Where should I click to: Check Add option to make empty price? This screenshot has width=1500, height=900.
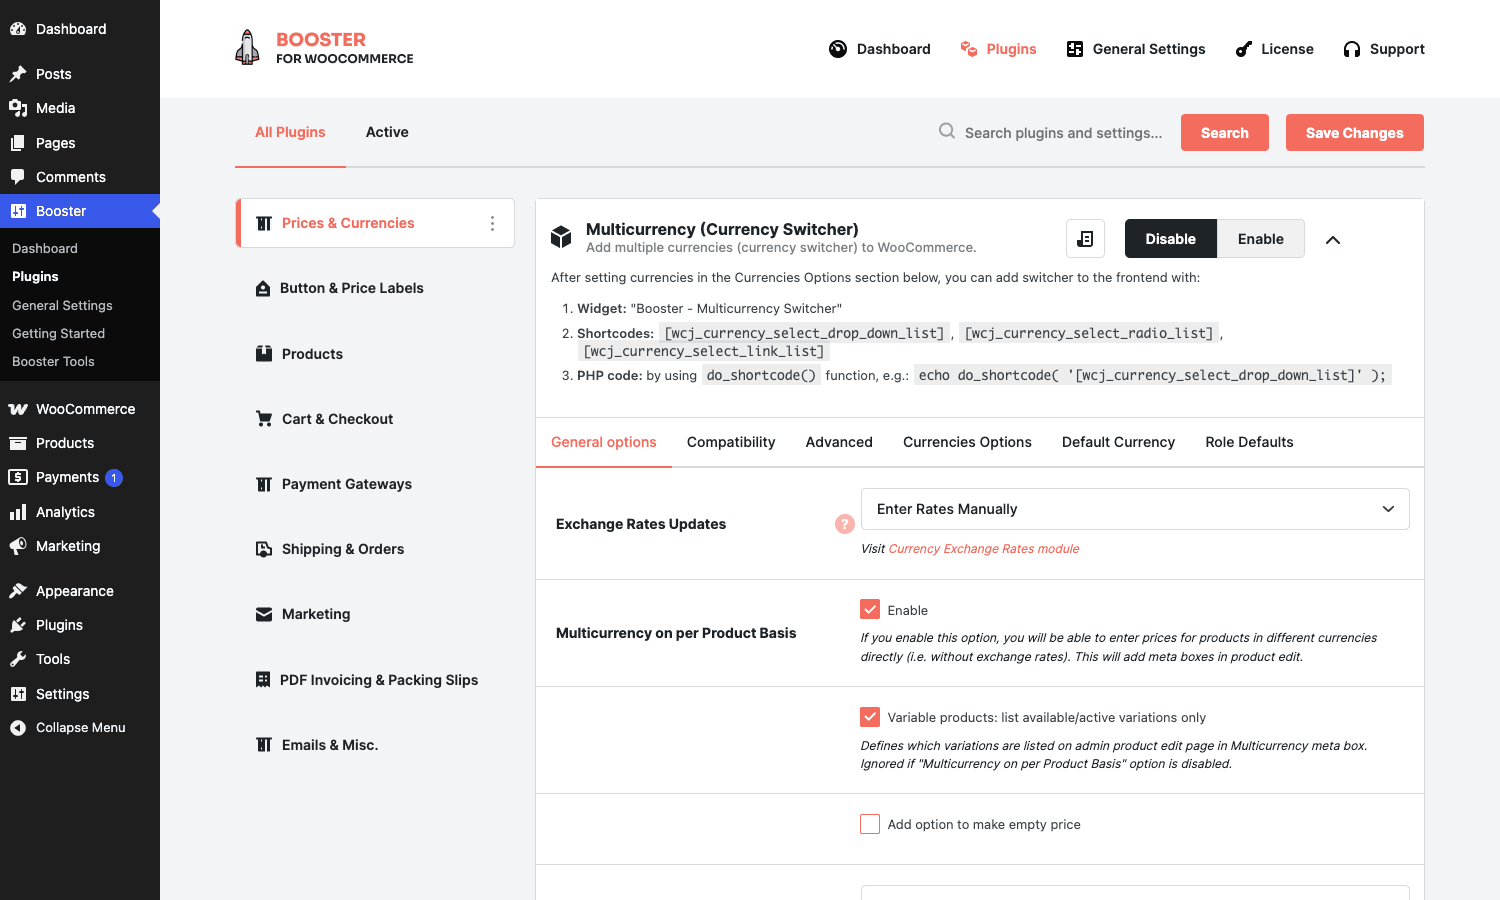tap(870, 824)
